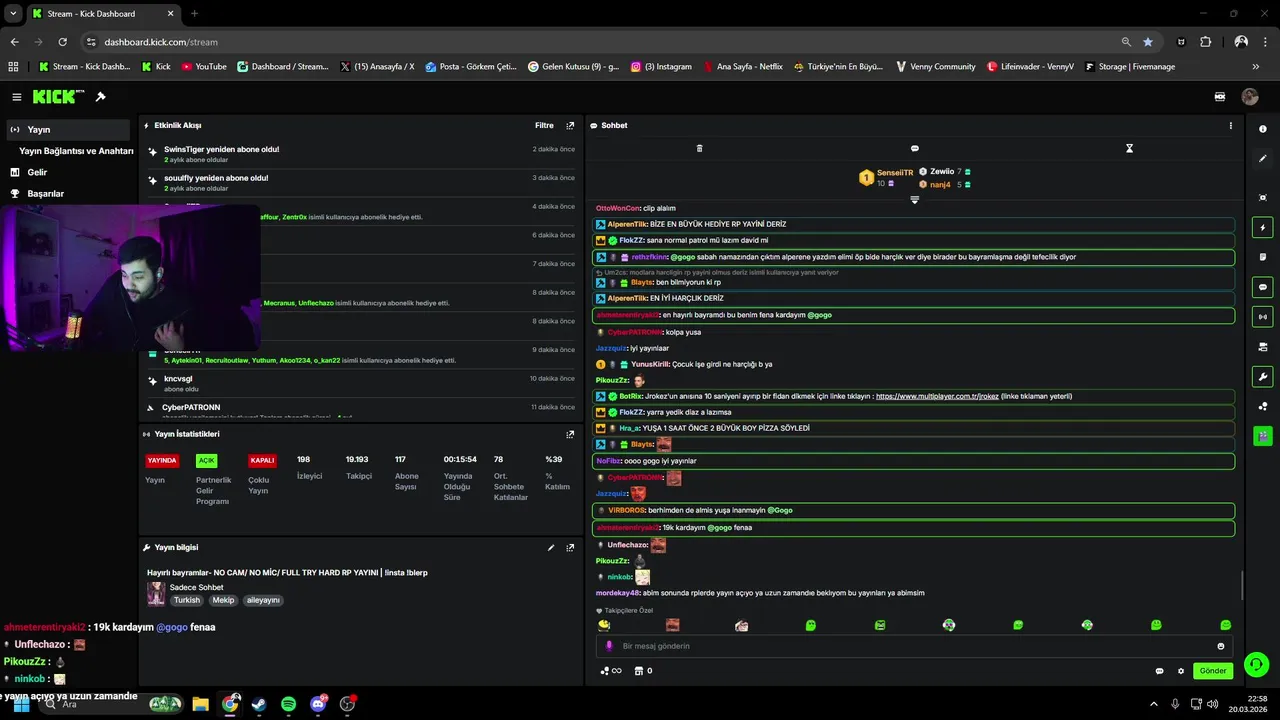The image size is (1280, 720).
Task: Open the user avatar menu top right
Action: pyautogui.click(x=1250, y=97)
